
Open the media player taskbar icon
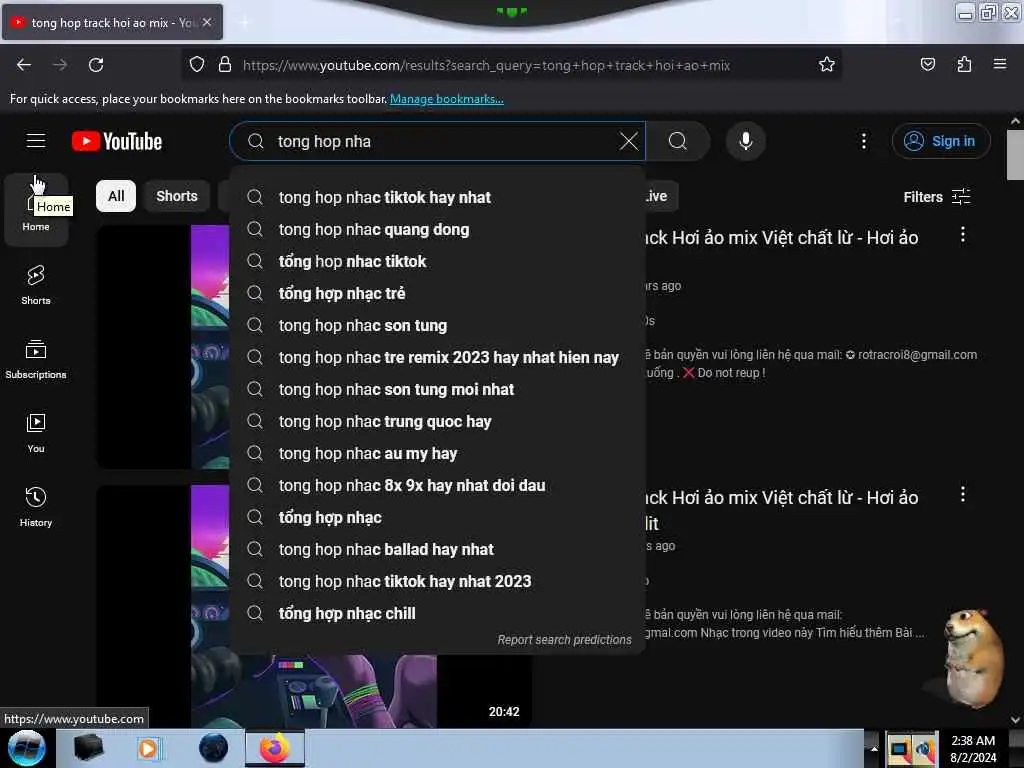coord(148,748)
